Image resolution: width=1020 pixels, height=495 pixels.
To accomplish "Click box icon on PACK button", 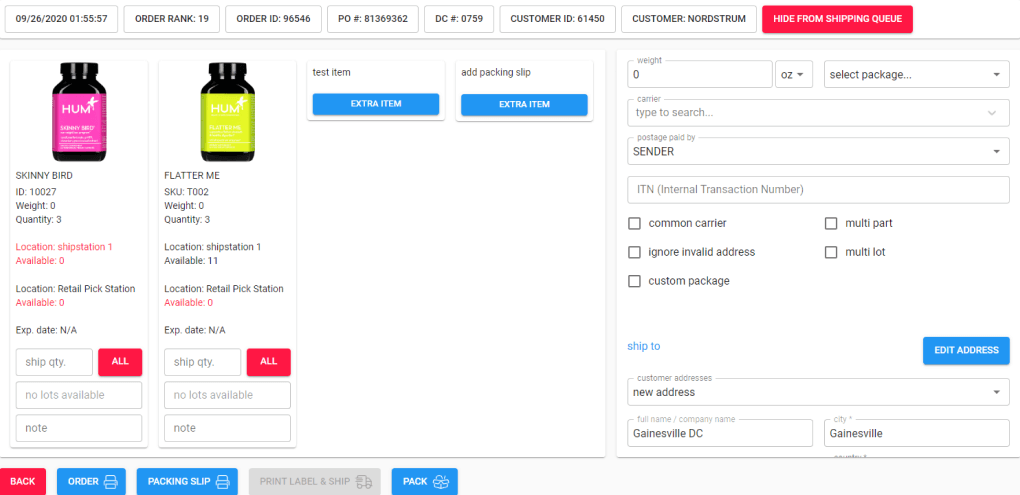I will tap(442, 482).
